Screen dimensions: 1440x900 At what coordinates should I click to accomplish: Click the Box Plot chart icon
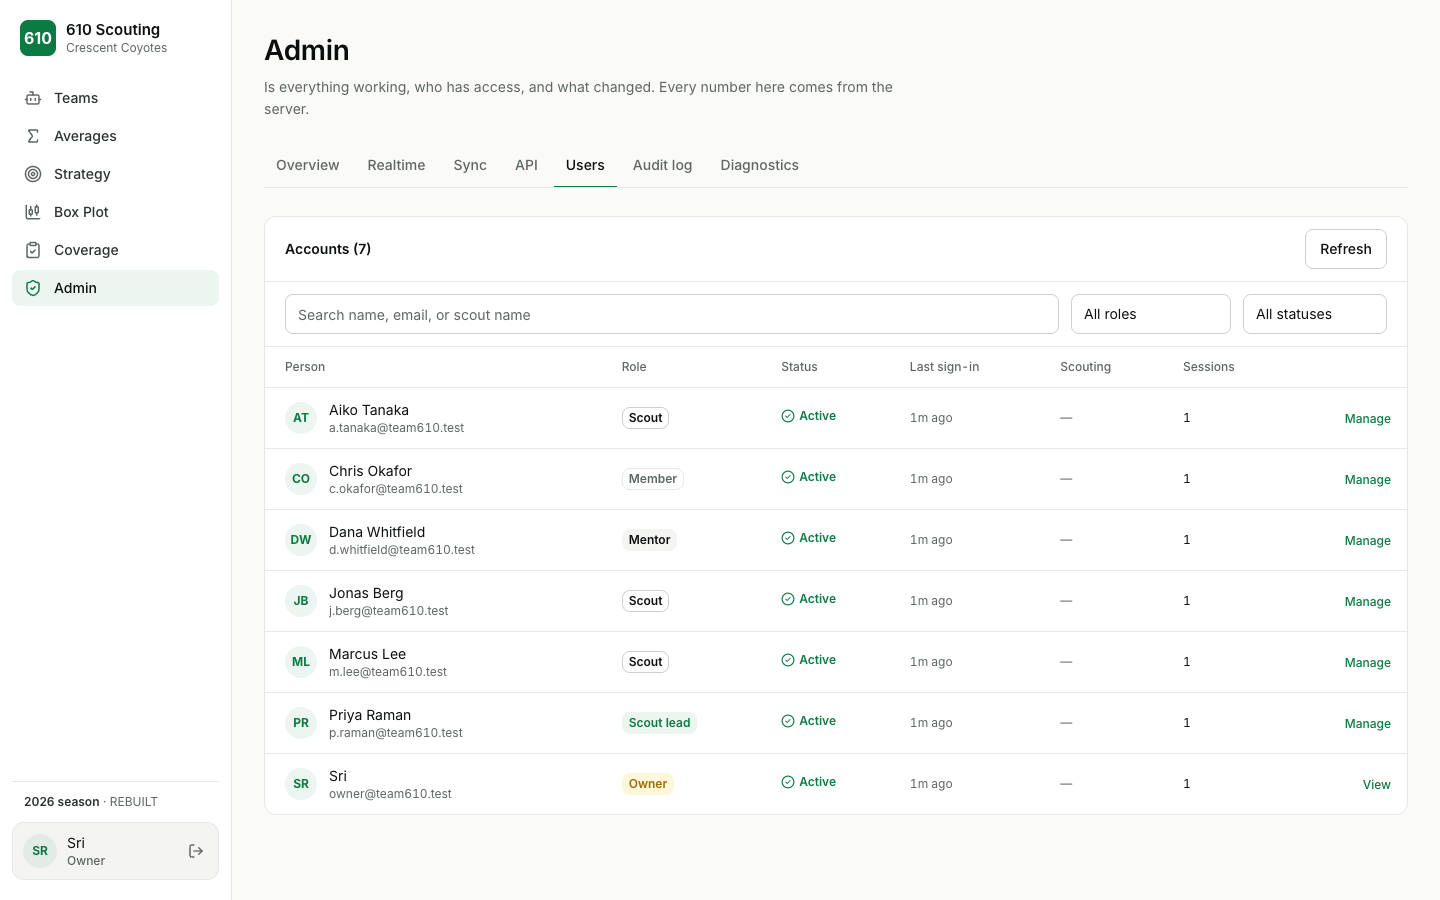pyautogui.click(x=33, y=212)
